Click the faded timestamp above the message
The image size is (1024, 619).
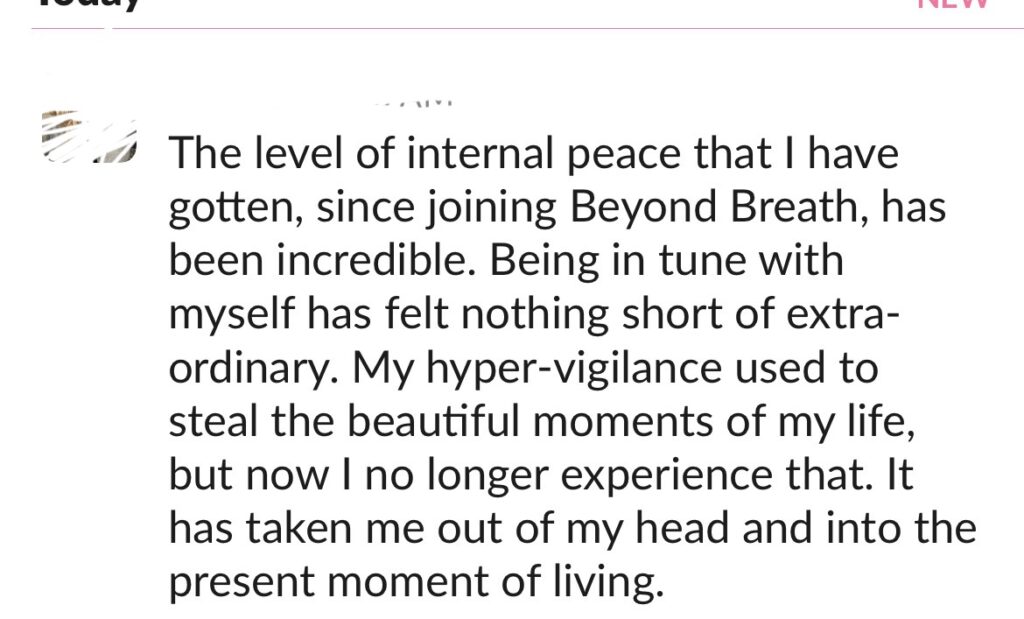tap(414, 103)
